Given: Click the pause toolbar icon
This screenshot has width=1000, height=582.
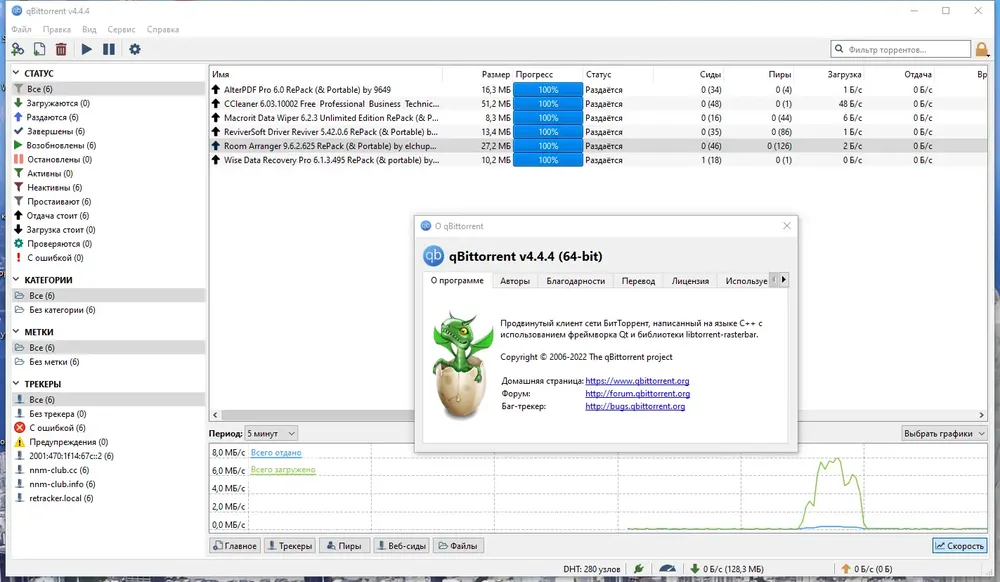Looking at the screenshot, I should 109,49.
